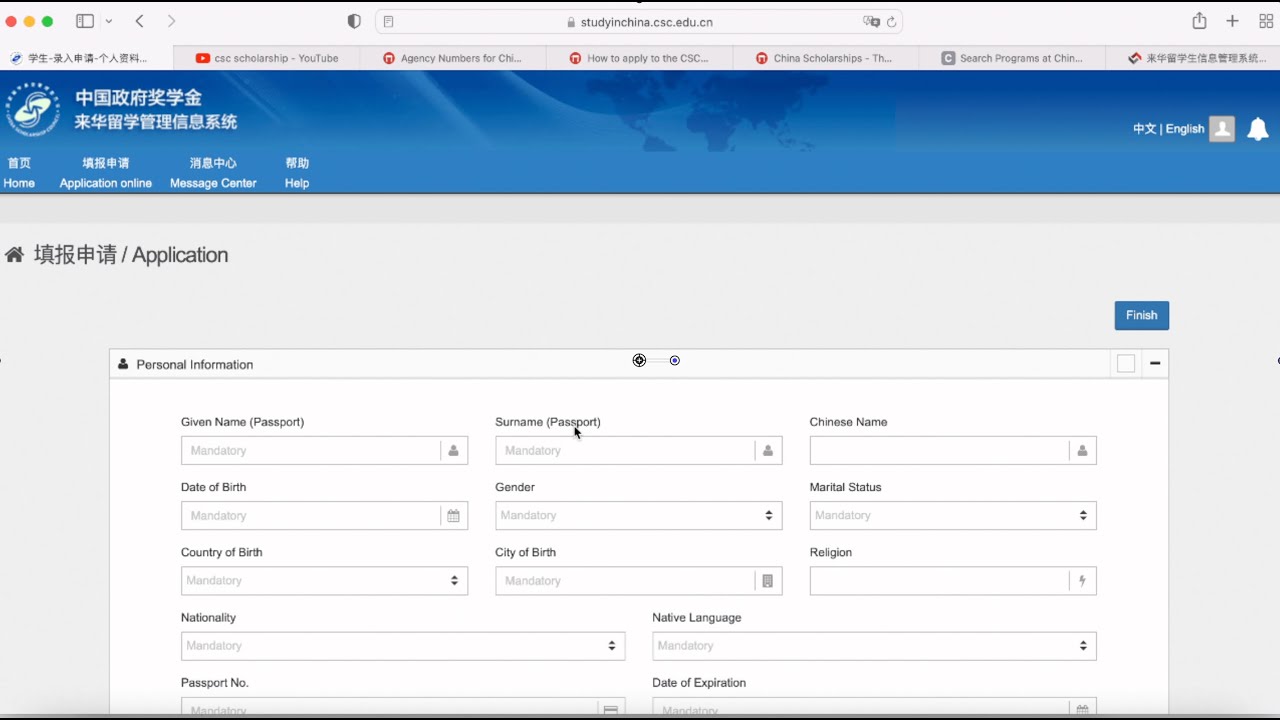Select the Home menu item
The width and height of the screenshot is (1280, 720).
[x=19, y=173]
